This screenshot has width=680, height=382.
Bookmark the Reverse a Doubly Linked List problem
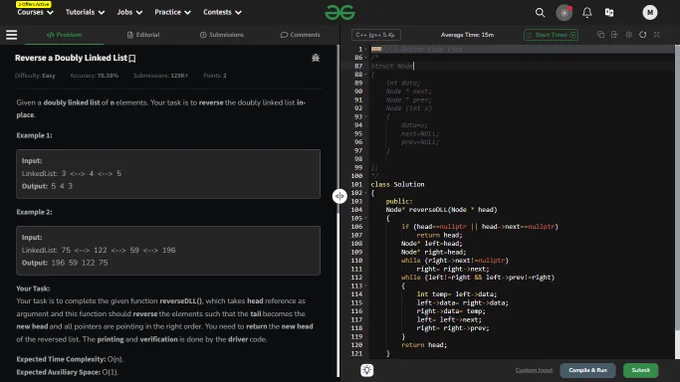click(132, 58)
